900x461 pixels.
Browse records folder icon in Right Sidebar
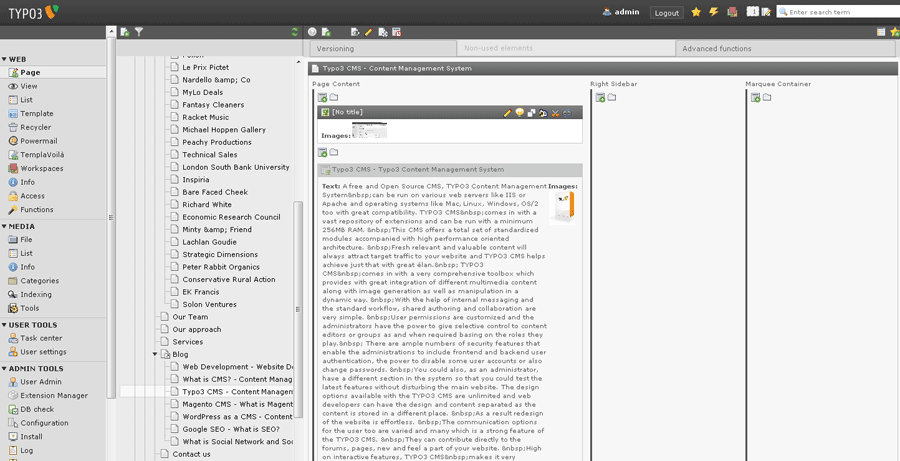612,98
